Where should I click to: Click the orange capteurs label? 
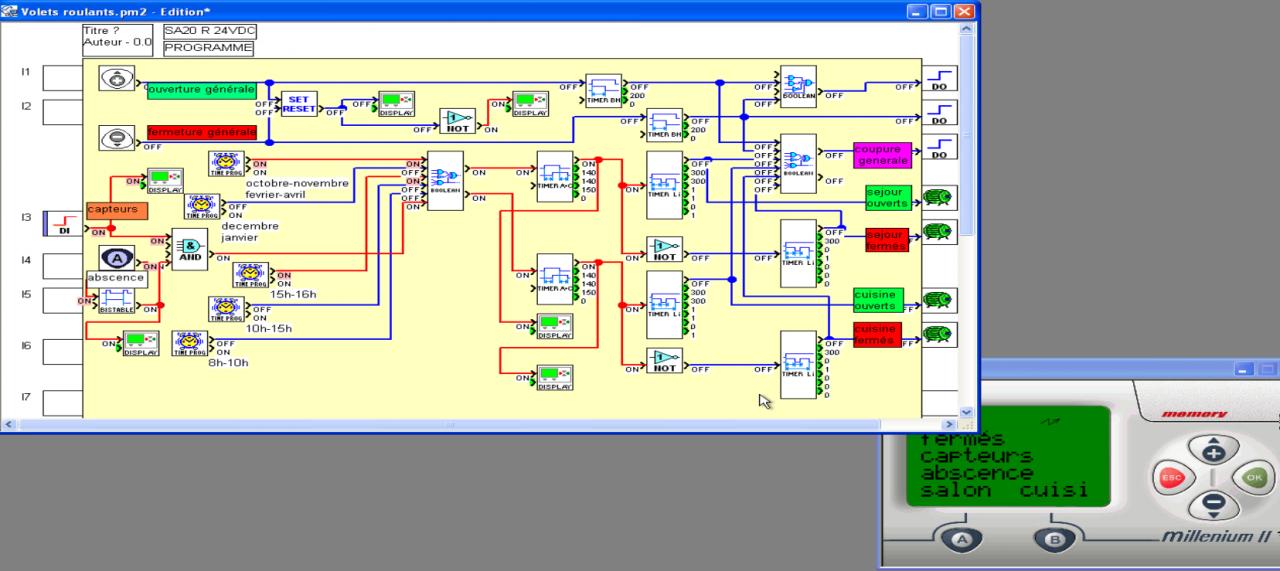pos(117,210)
